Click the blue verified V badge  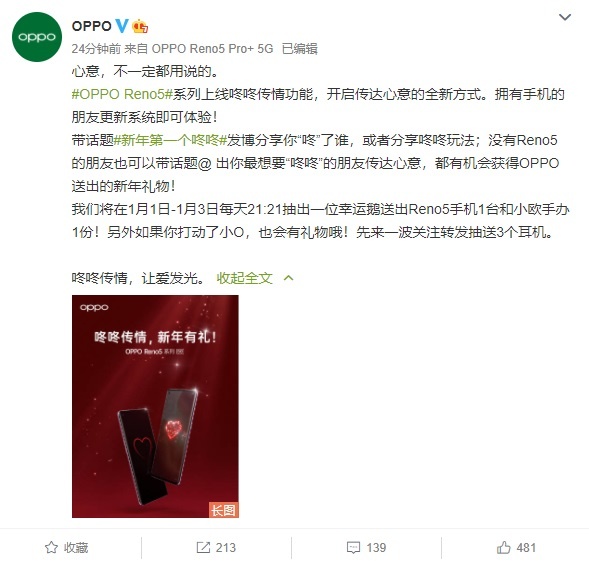point(122,26)
